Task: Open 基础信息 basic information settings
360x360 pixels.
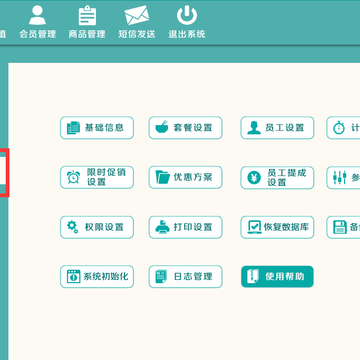Action: (x=97, y=128)
